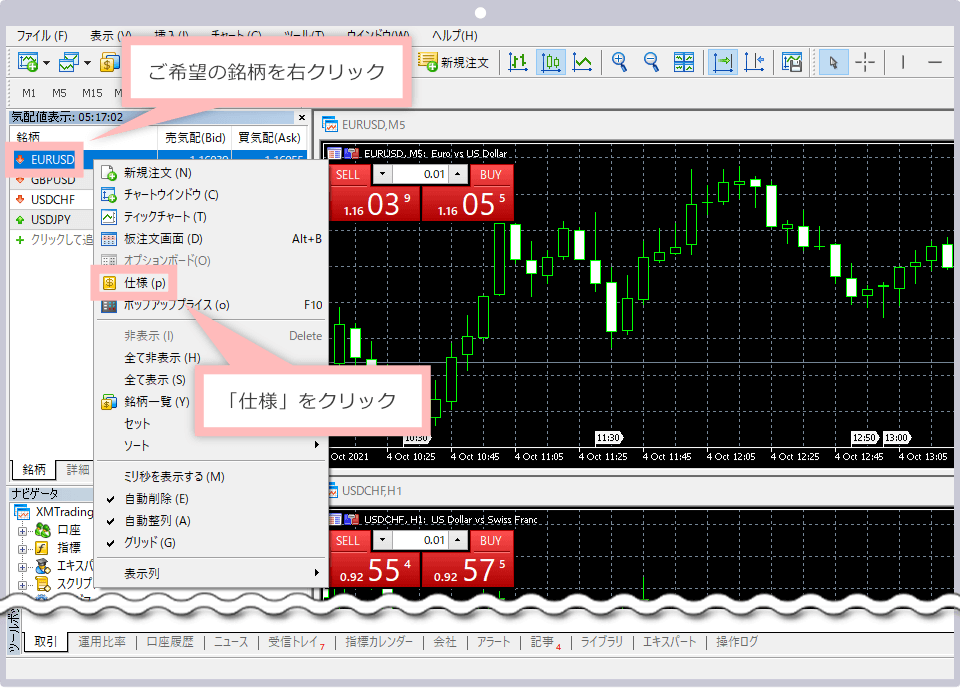This screenshot has height=688, width=960.
Task: Zoom out of the chart
Action: 652,62
